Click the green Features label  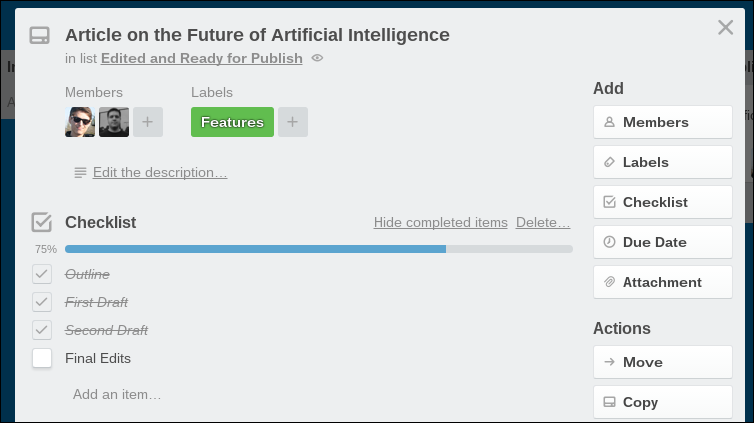tap(232, 122)
